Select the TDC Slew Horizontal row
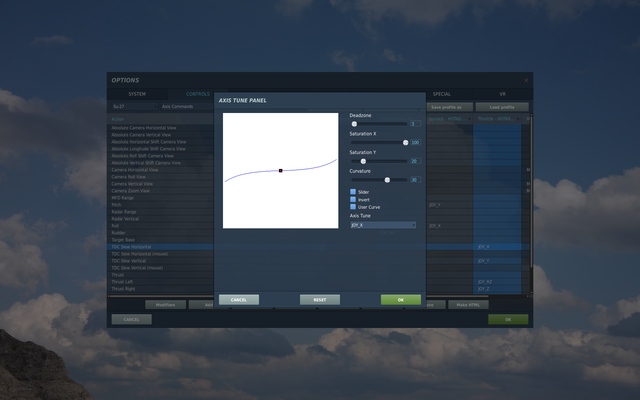640x400 pixels. [160, 247]
